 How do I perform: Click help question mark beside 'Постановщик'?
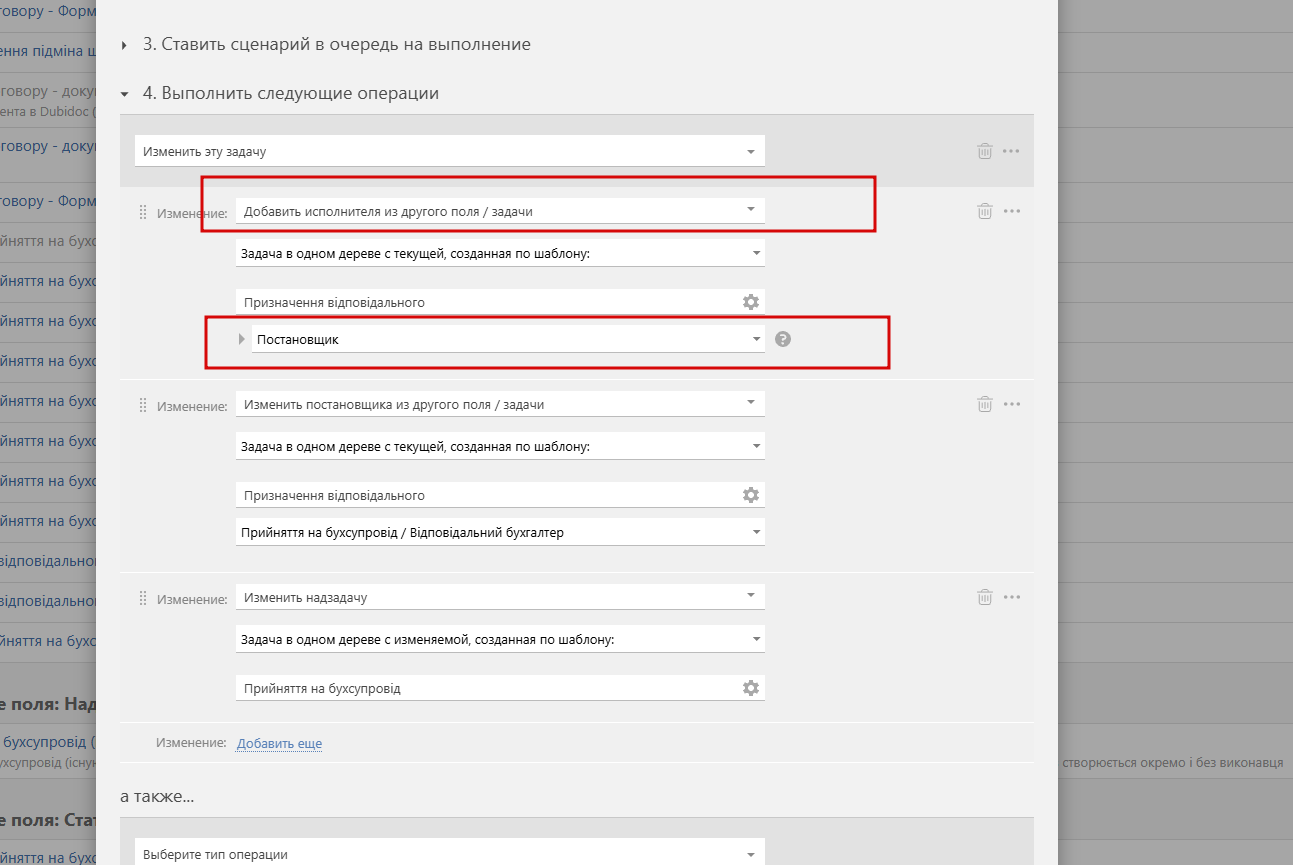tap(783, 339)
